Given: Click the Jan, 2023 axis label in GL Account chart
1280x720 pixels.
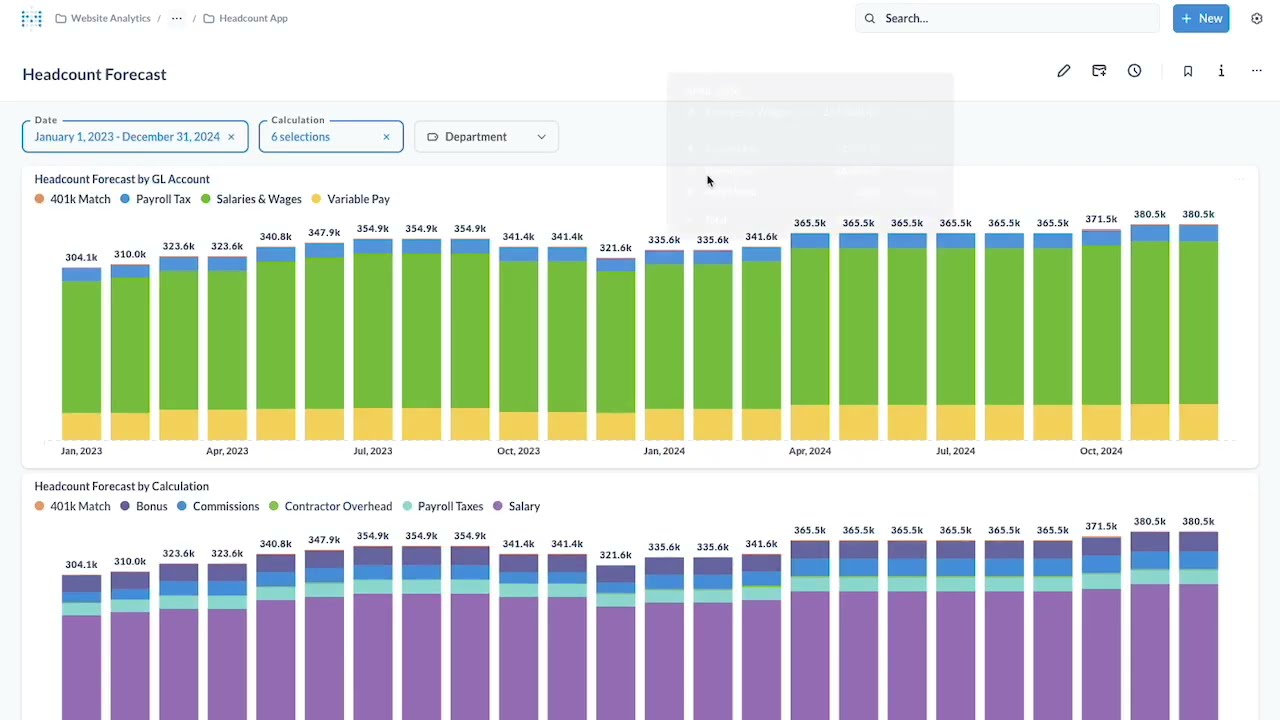Looking at the screenshot, I should (x=81, y=451).
